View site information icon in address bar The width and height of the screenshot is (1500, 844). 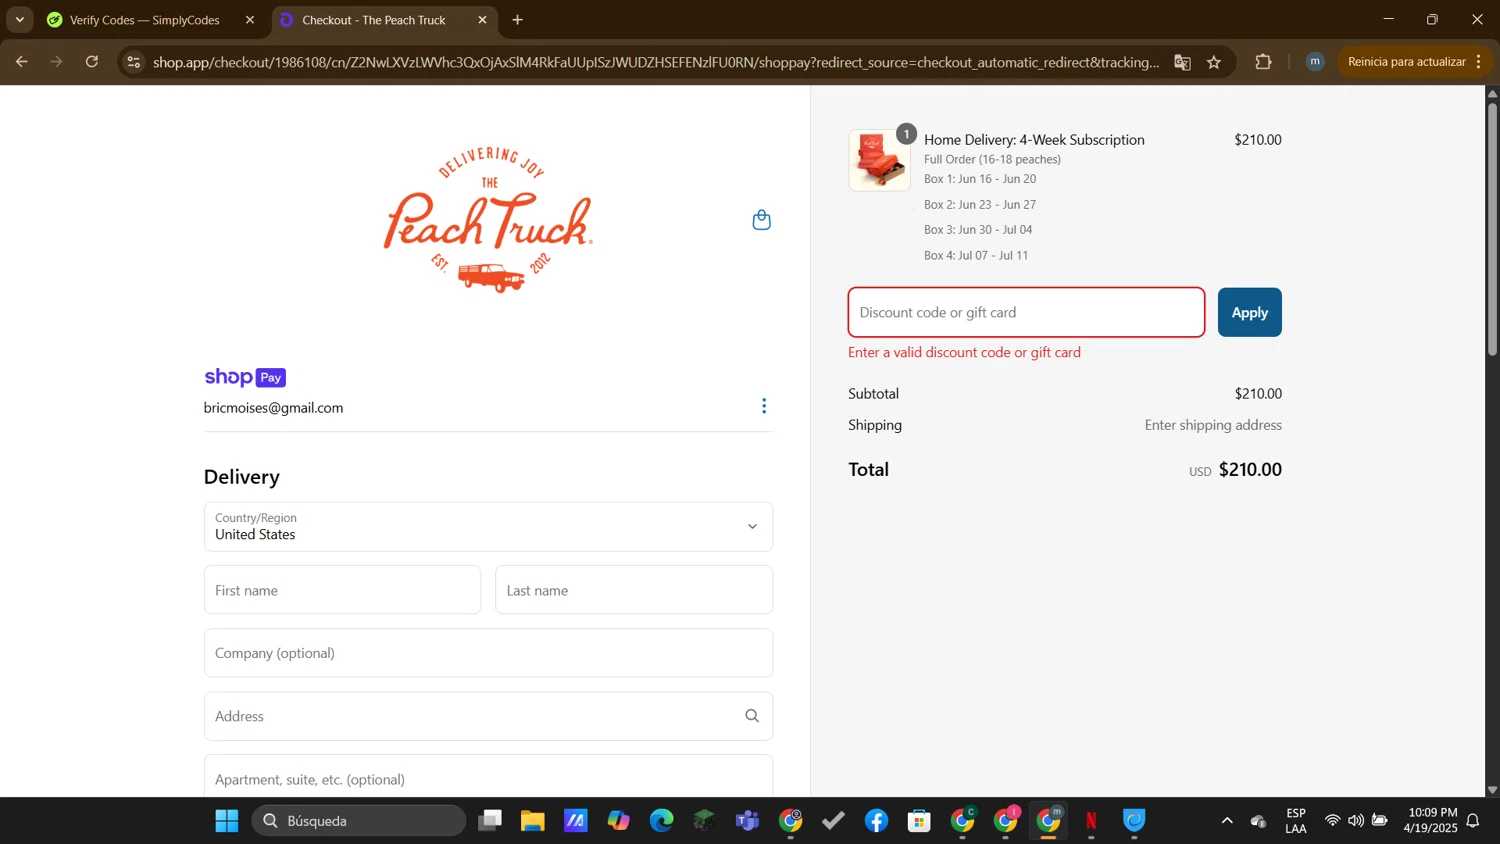[134, 62]
